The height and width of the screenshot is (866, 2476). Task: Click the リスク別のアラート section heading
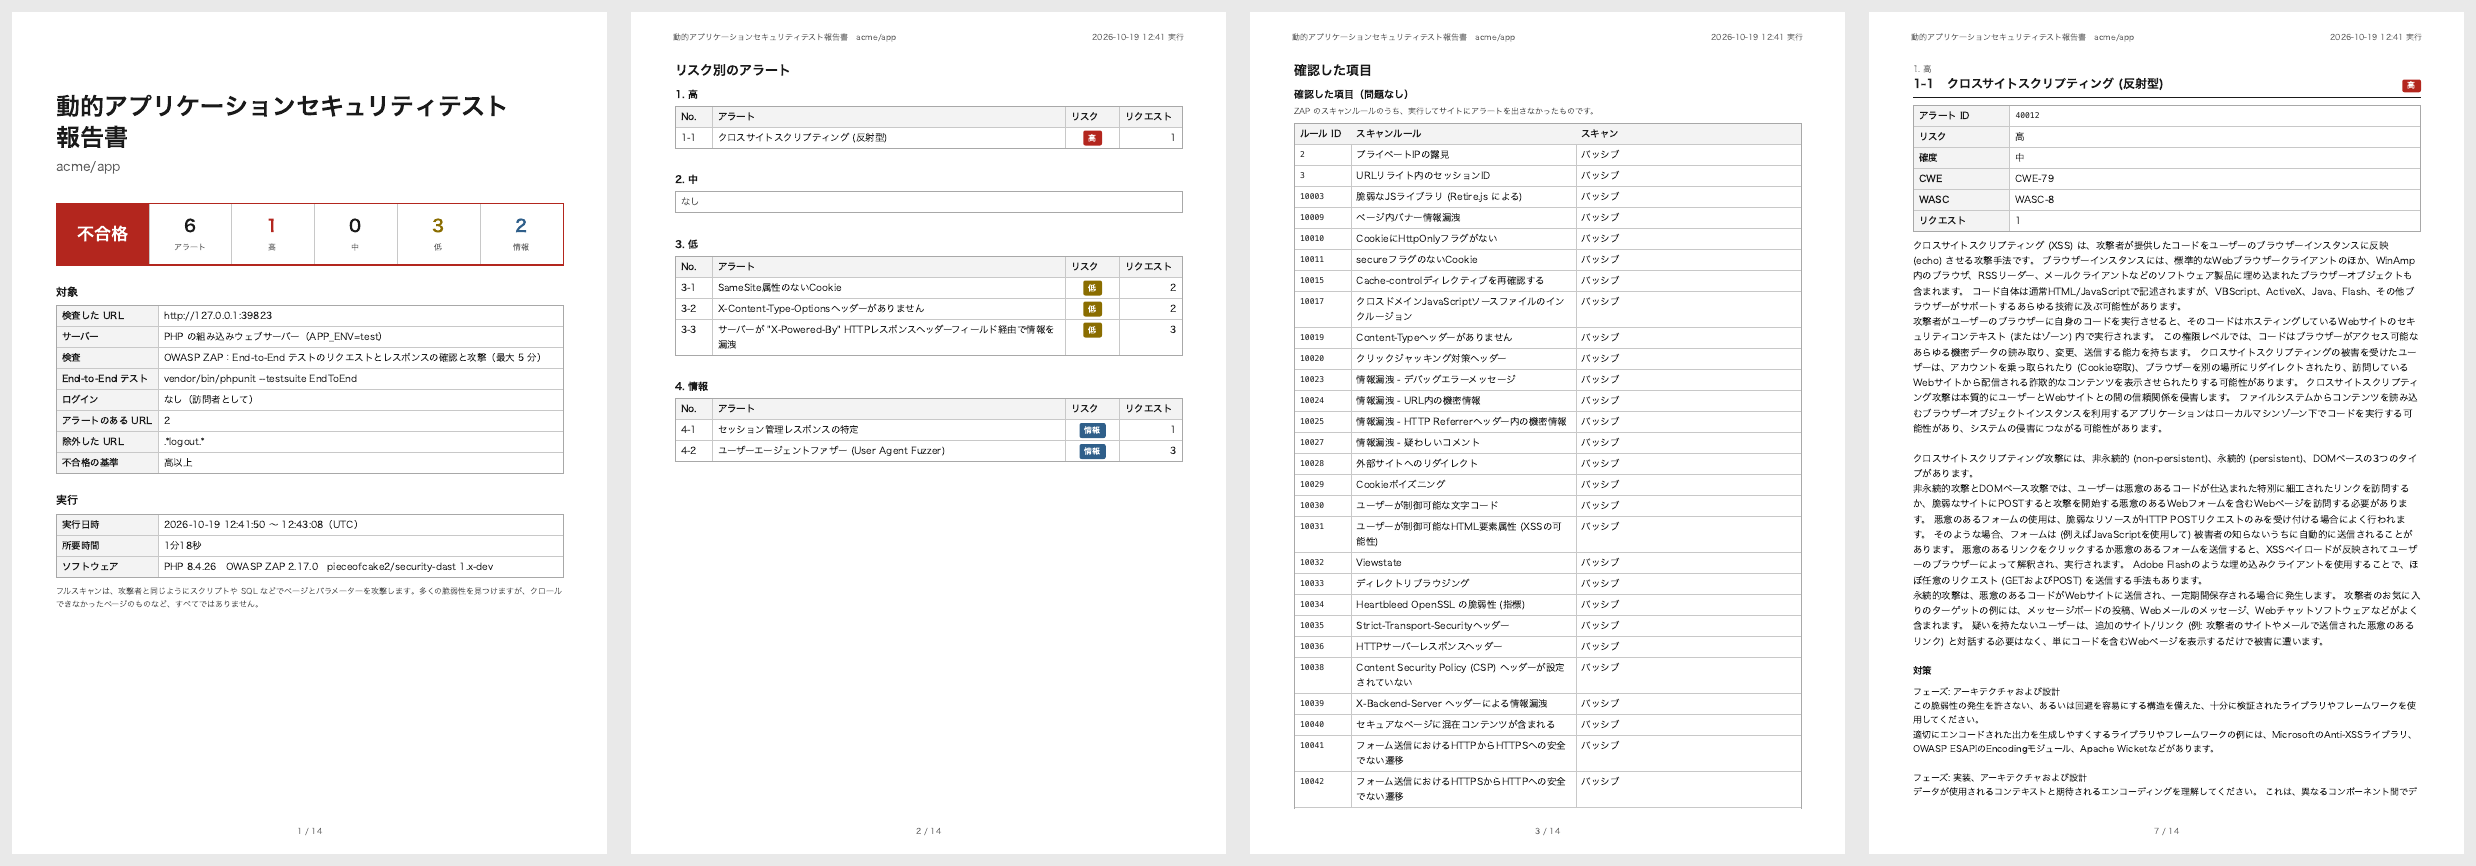(x=732, y=70)
